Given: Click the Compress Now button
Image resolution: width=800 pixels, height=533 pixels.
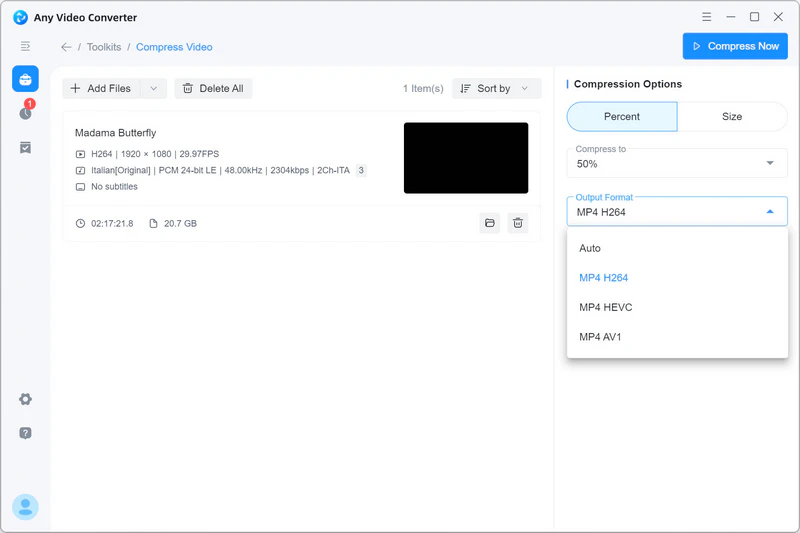Looking at the screenshot, I should pos(735,46).
